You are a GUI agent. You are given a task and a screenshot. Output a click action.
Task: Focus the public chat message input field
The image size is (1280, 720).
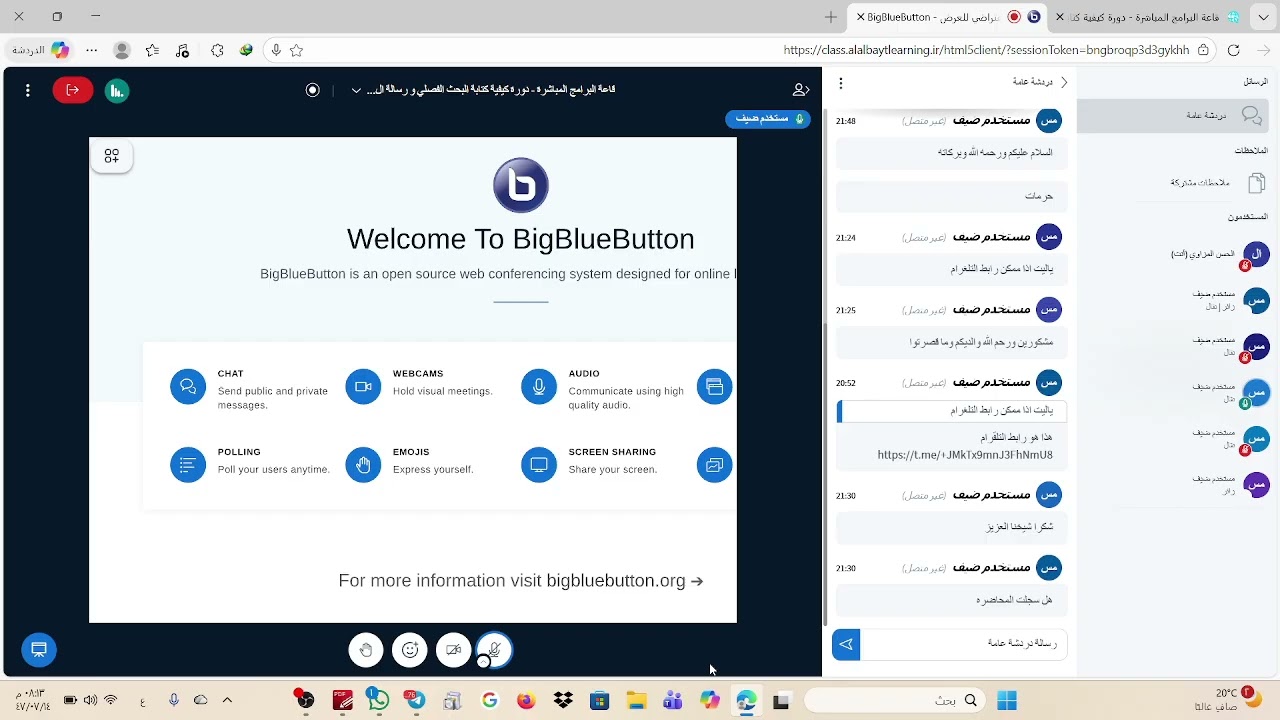pyautogui.click(x=963, y=644)
